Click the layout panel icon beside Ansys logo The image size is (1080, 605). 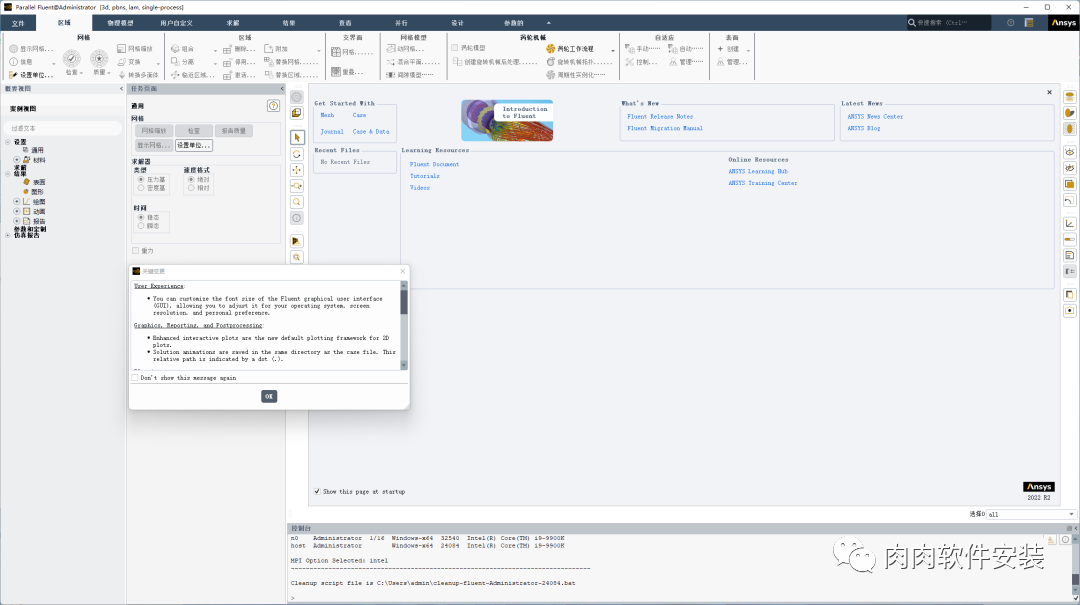(x=1029, y=23)
